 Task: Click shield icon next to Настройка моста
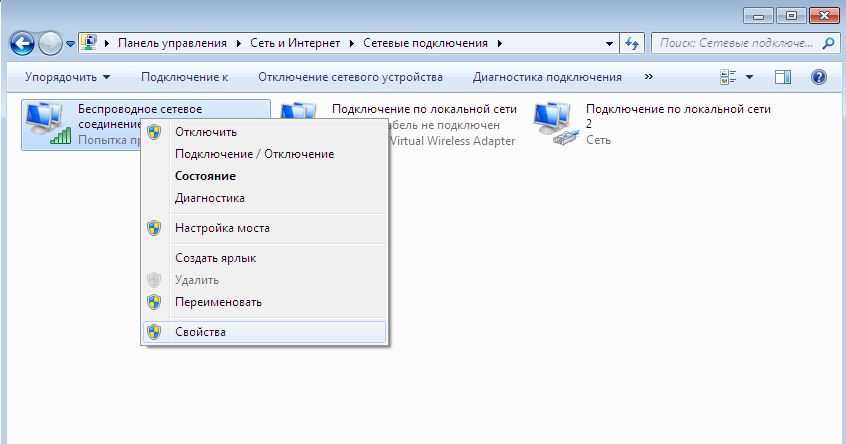coord(154,228)
